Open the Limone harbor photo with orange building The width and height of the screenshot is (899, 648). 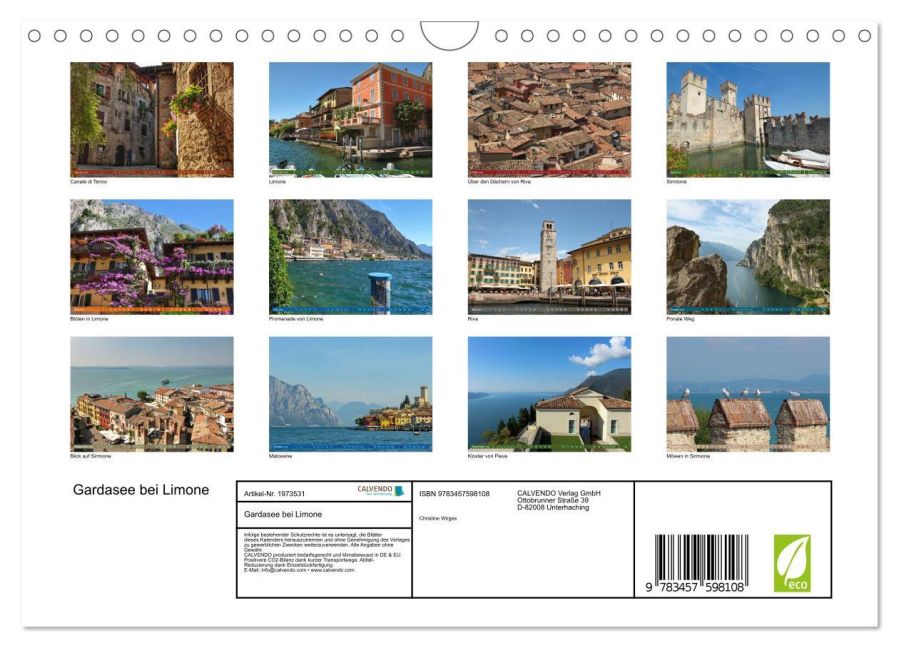tap(350, 119)
